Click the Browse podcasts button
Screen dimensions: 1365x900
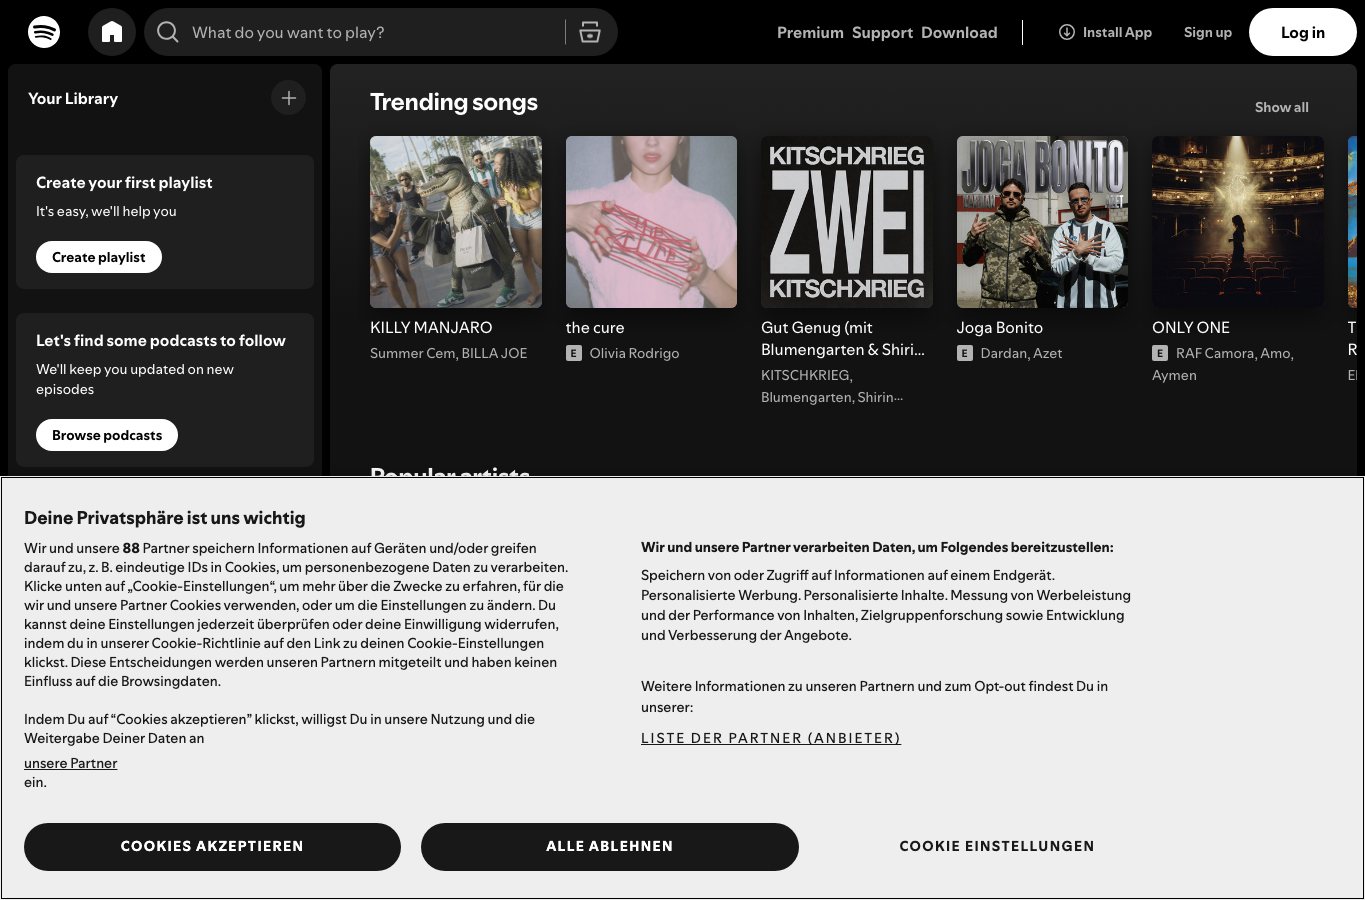click(107, 435)
